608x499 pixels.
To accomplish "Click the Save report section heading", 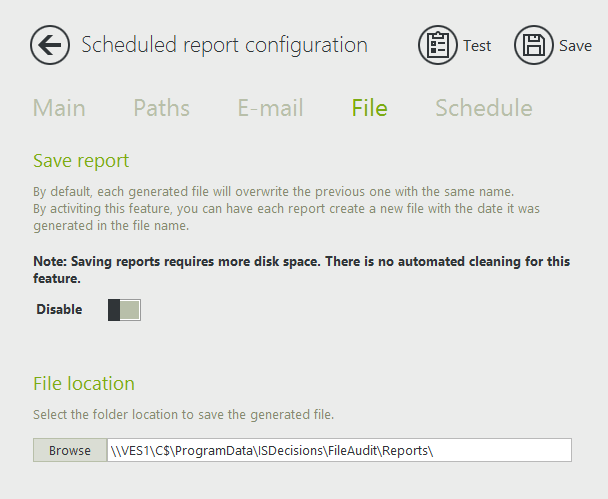I will [81, 160].
